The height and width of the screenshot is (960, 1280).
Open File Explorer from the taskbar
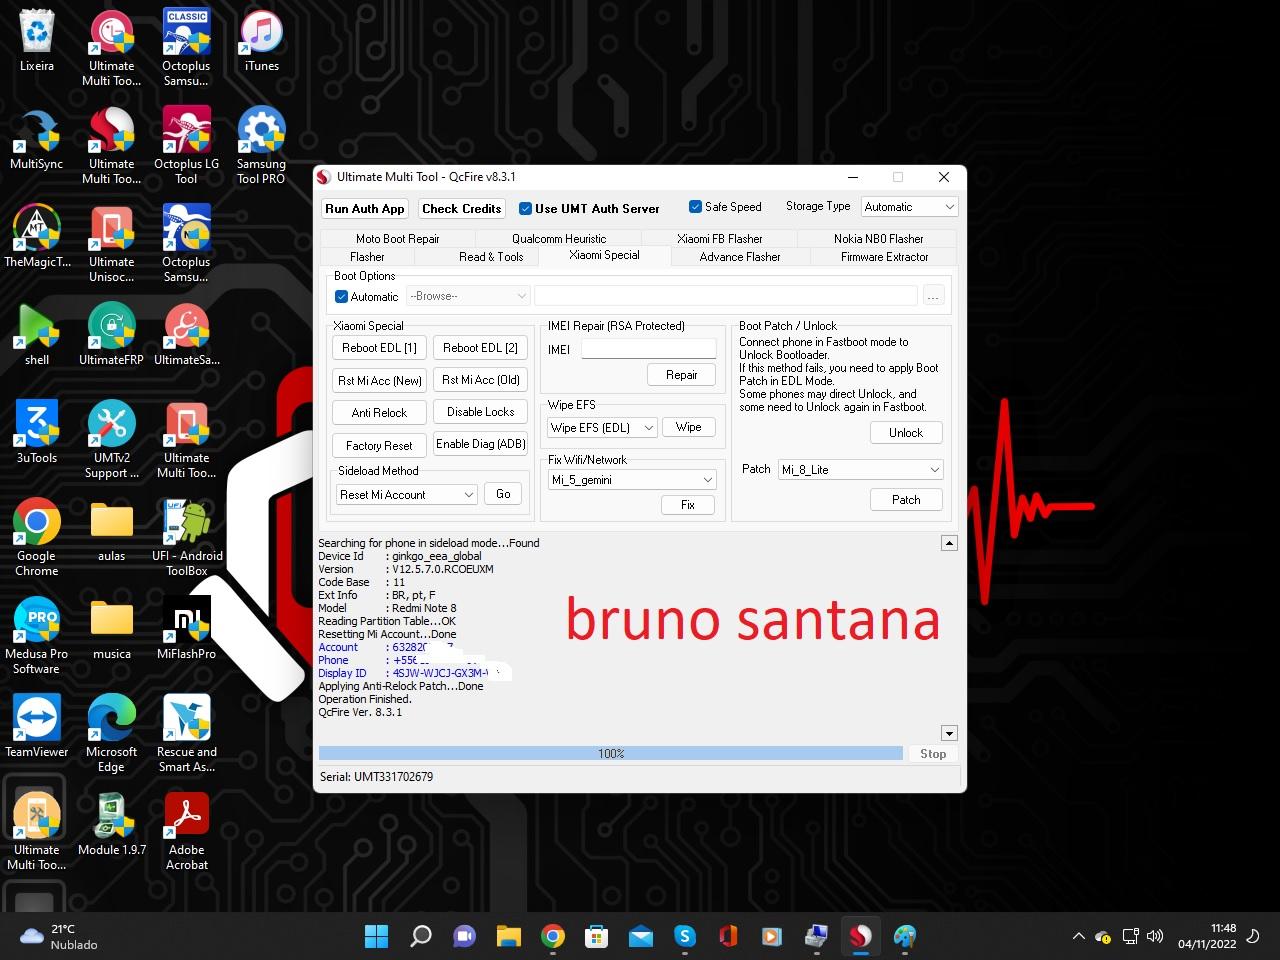tap(509, 936)
